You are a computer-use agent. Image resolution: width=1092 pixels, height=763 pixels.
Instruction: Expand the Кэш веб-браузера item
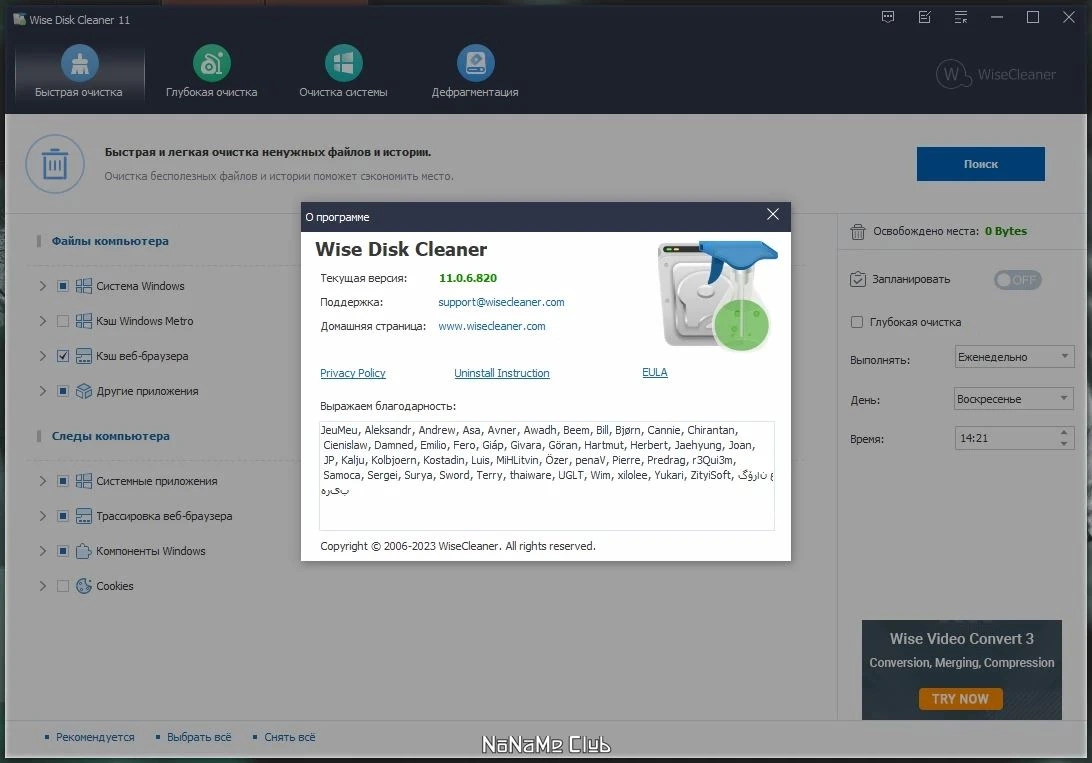click(42, 356)
